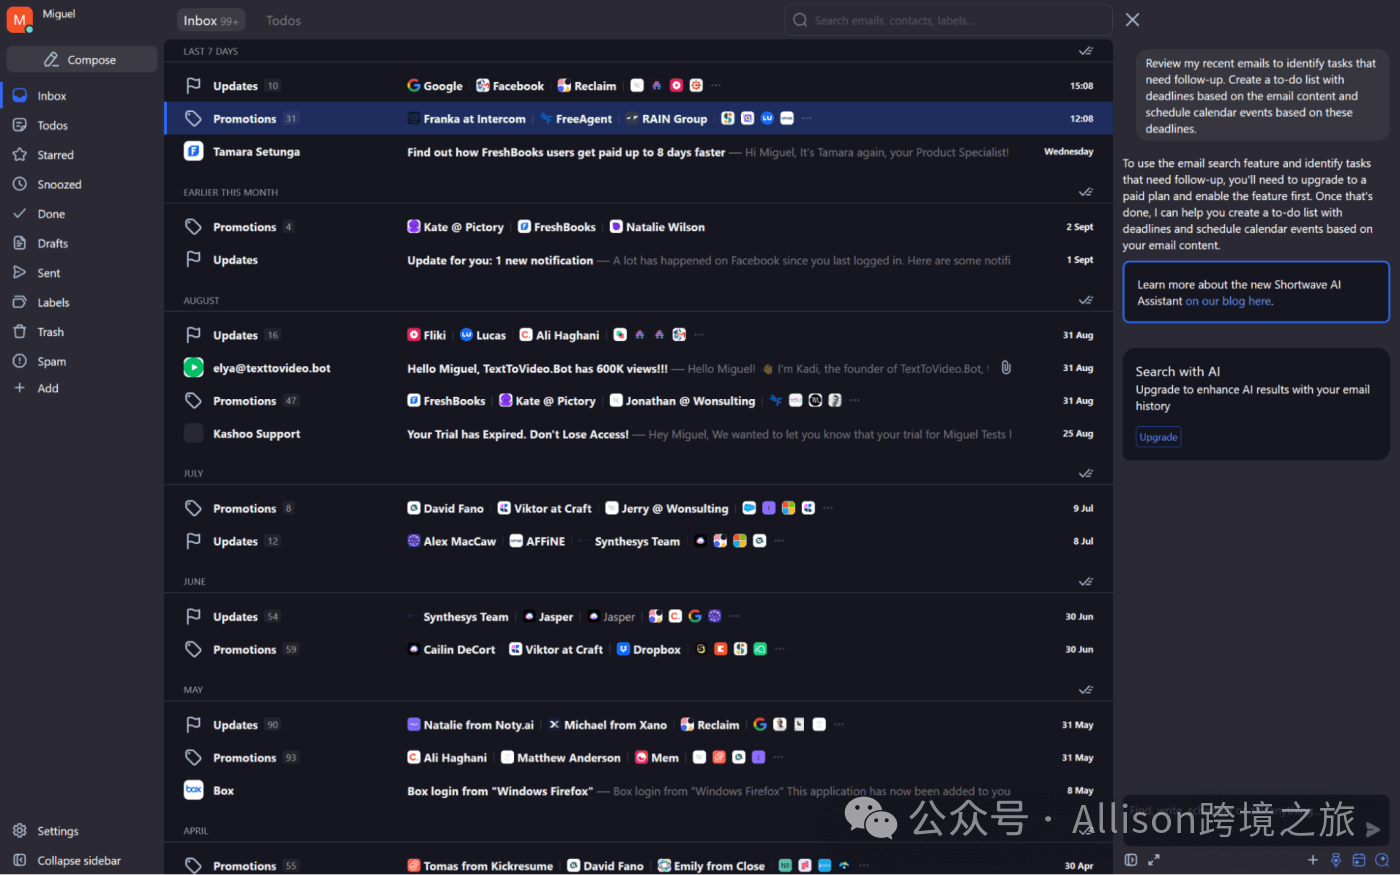Screen dimensions: 1400x875
Task: Switch to the Todos tab
Action: (283, 21)
